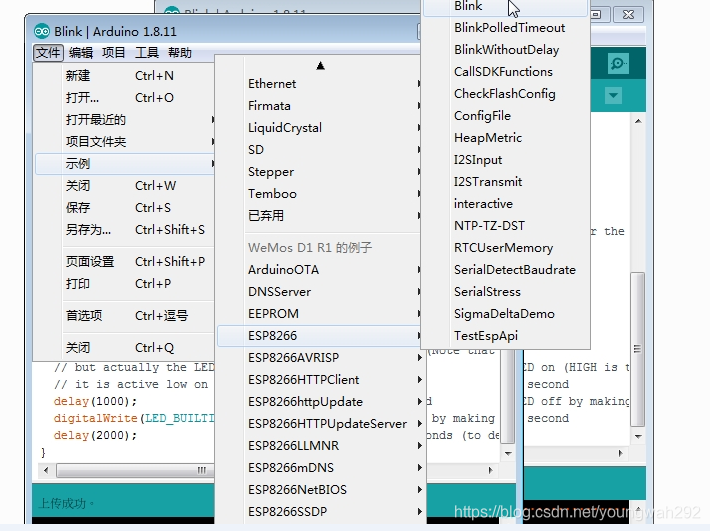Viewport: 710px width, 531px height.
Task: Open the ESP8266HTTPClient examples submenu
Action: [x=319, y=380]
